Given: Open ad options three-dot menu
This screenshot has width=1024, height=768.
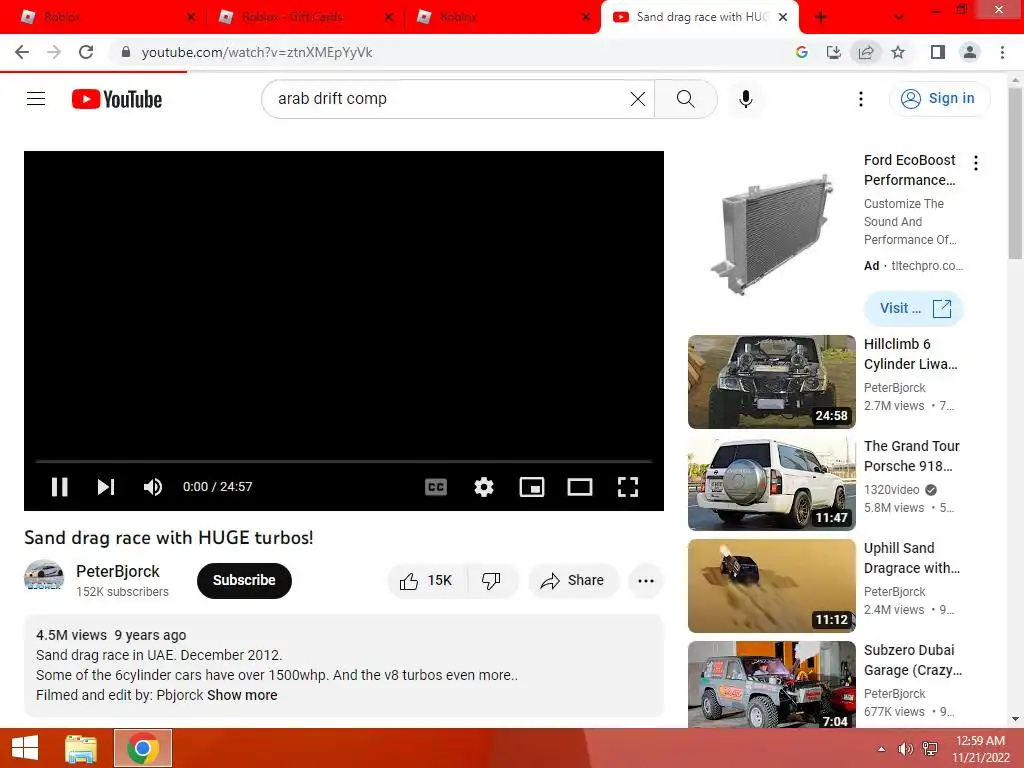Looking at the screenshot, I should (x=976, y=163).
